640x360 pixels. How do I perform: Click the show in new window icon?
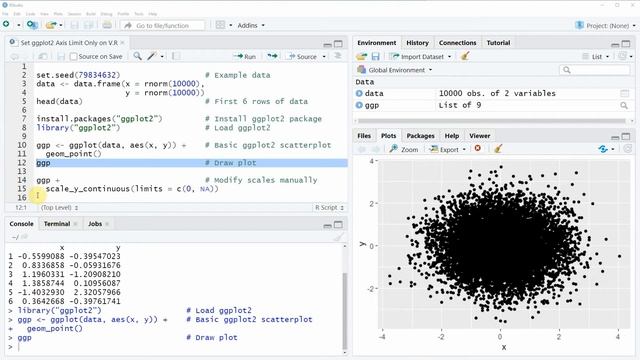[x=43, y=56]
